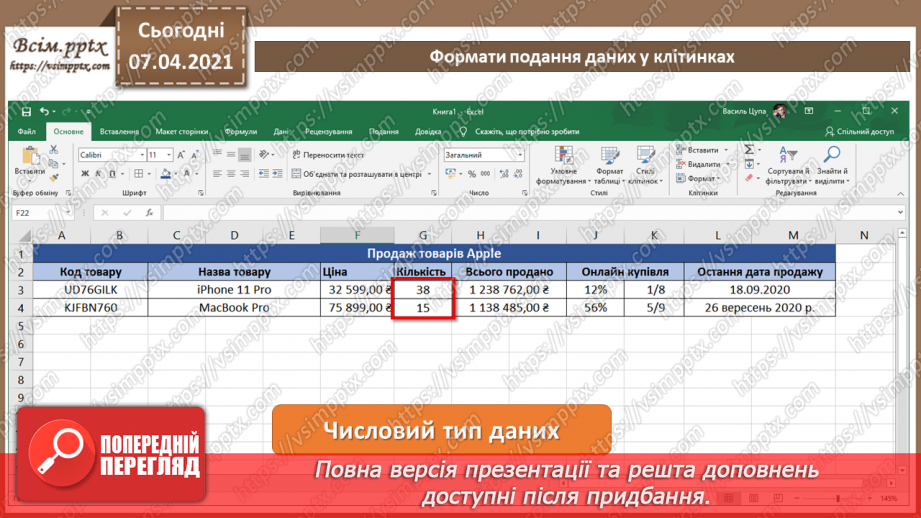Viewport: 921px width, 518px height.
Task: Select column F header
Action: (357, 236)
